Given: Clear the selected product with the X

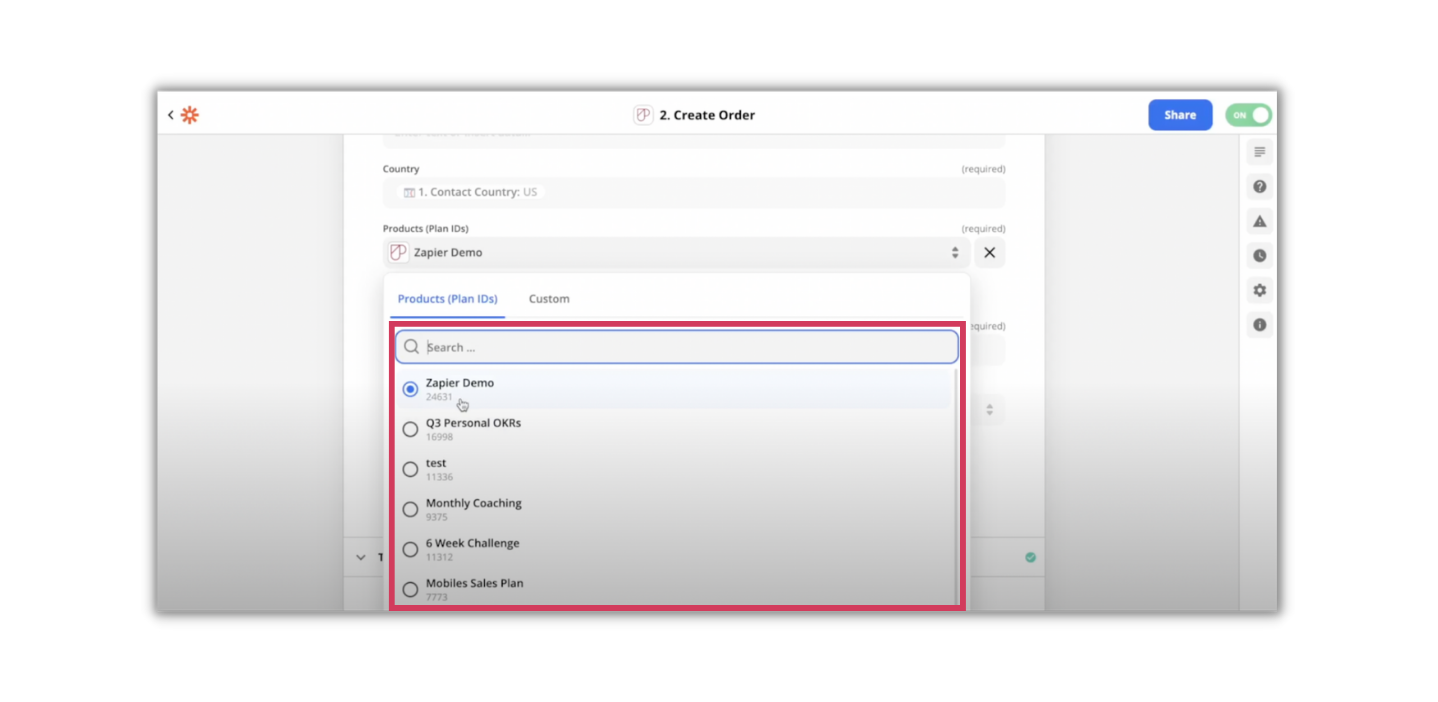Looking at the screenshot, I should click(989, 252).
